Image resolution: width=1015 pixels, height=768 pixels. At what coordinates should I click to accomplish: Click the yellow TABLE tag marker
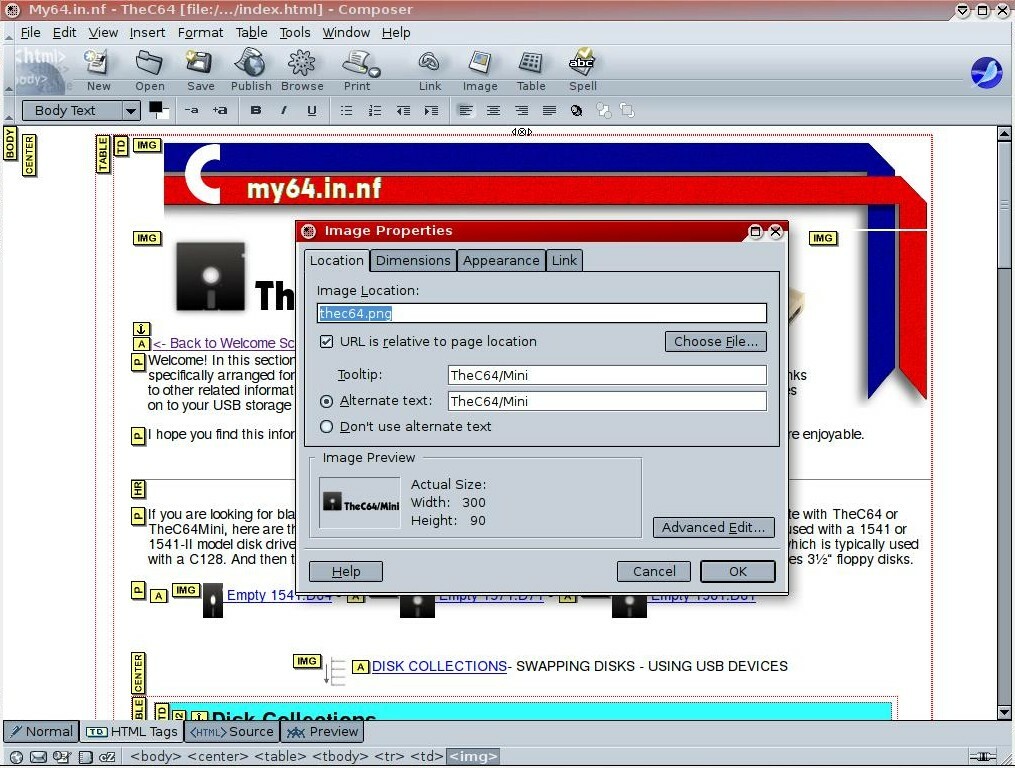click(x=103, y=155)
